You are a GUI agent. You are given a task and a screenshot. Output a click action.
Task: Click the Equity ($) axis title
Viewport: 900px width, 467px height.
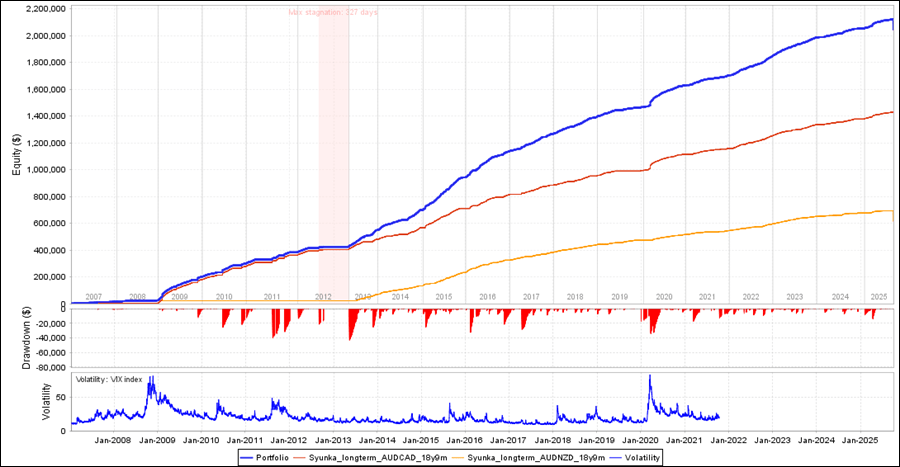click(x=16, y=154)
